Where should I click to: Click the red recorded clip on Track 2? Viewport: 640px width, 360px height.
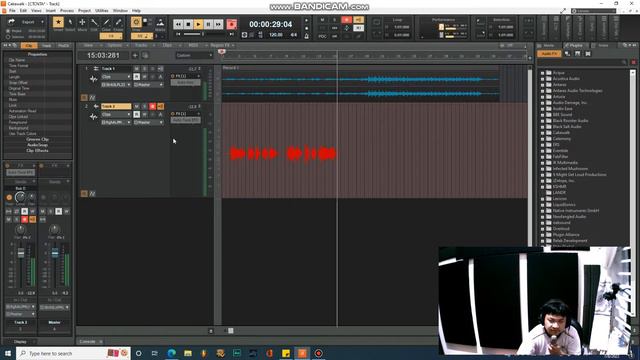283,154
